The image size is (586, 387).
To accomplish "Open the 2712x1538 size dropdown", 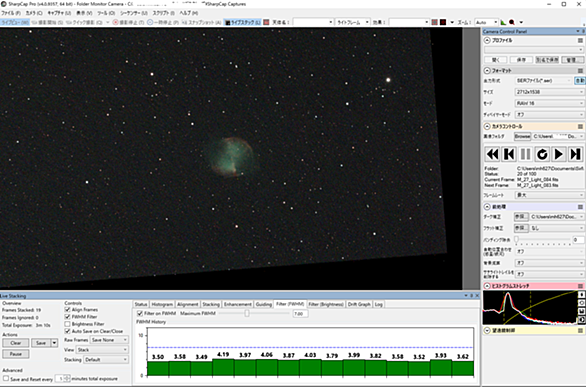I will coord(549,92).
